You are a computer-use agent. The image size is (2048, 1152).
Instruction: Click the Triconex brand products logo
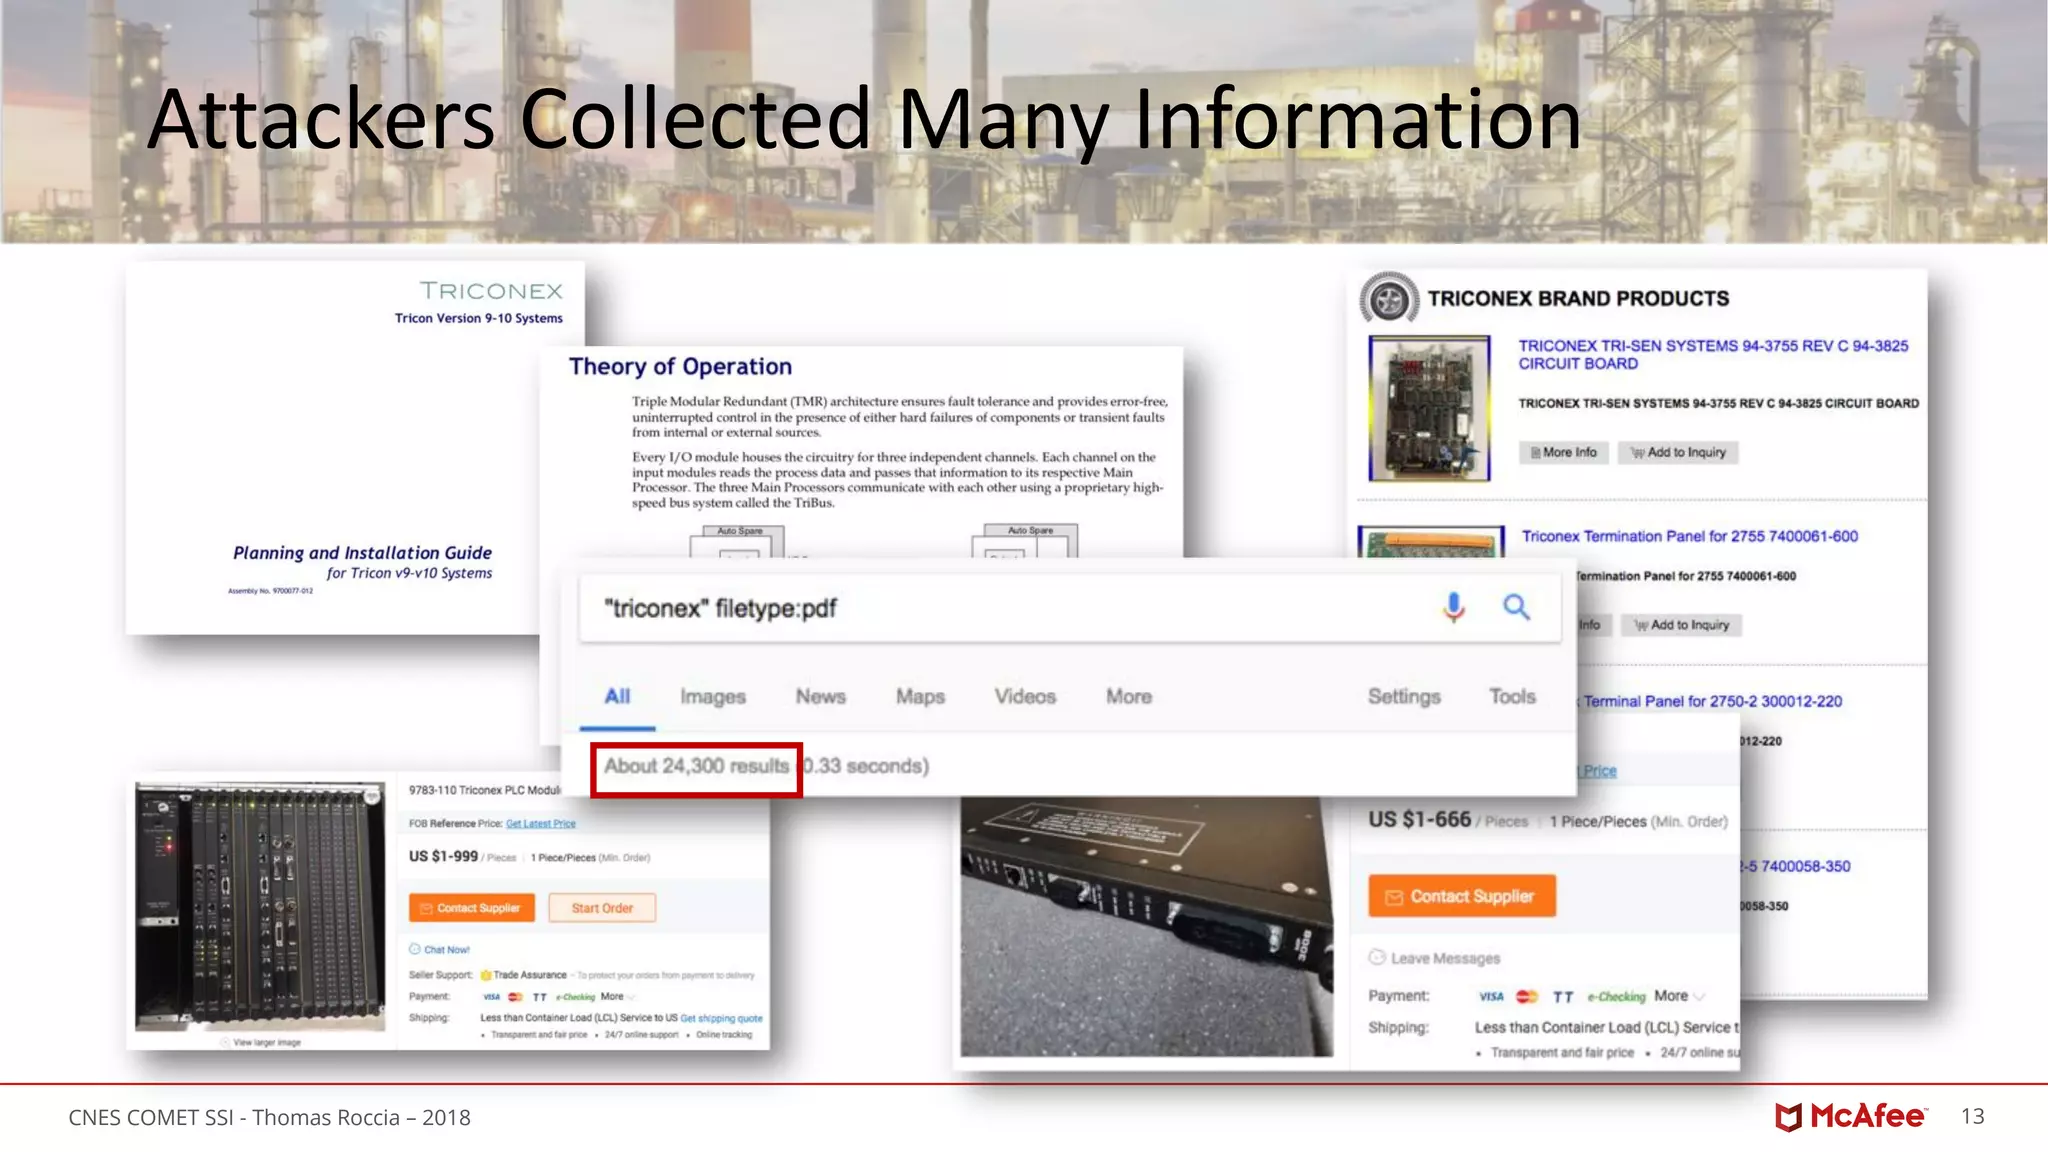(1389, 298)
